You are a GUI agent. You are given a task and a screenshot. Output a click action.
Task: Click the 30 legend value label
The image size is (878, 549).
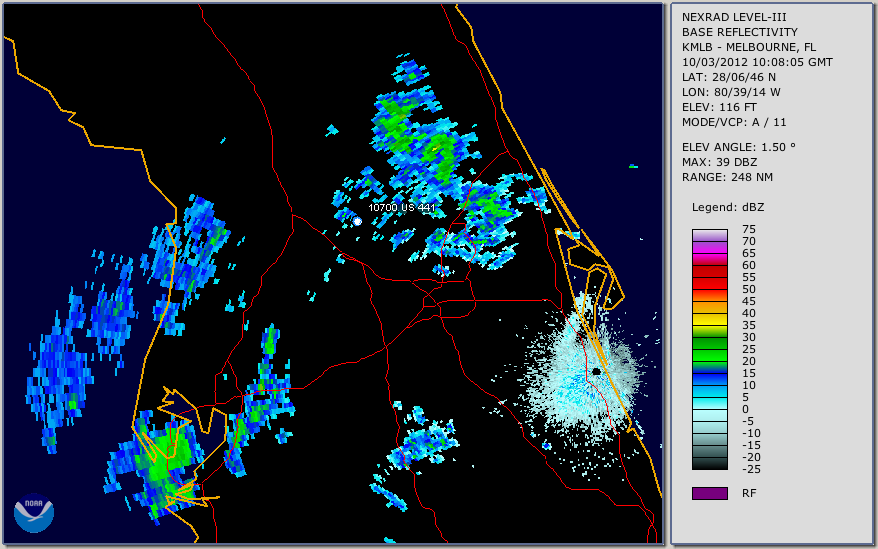[x=749, y=337]
